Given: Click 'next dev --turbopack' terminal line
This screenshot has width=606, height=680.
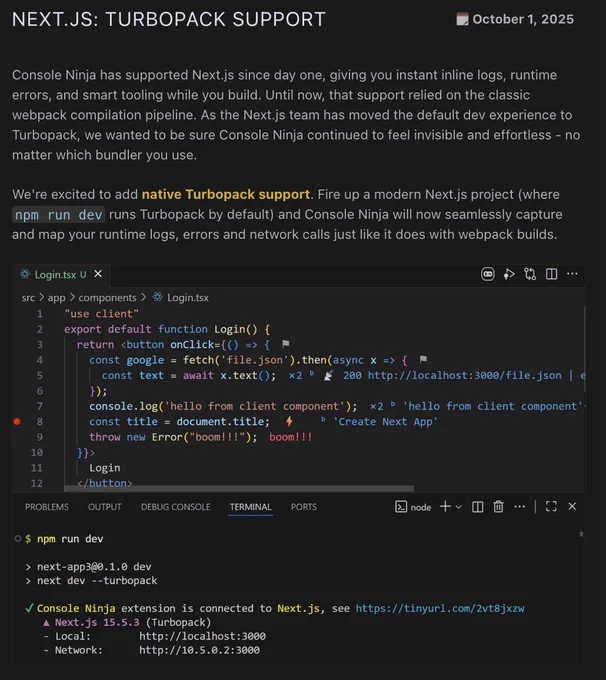Looking at the screenshot, I should [x=97, y=581].
